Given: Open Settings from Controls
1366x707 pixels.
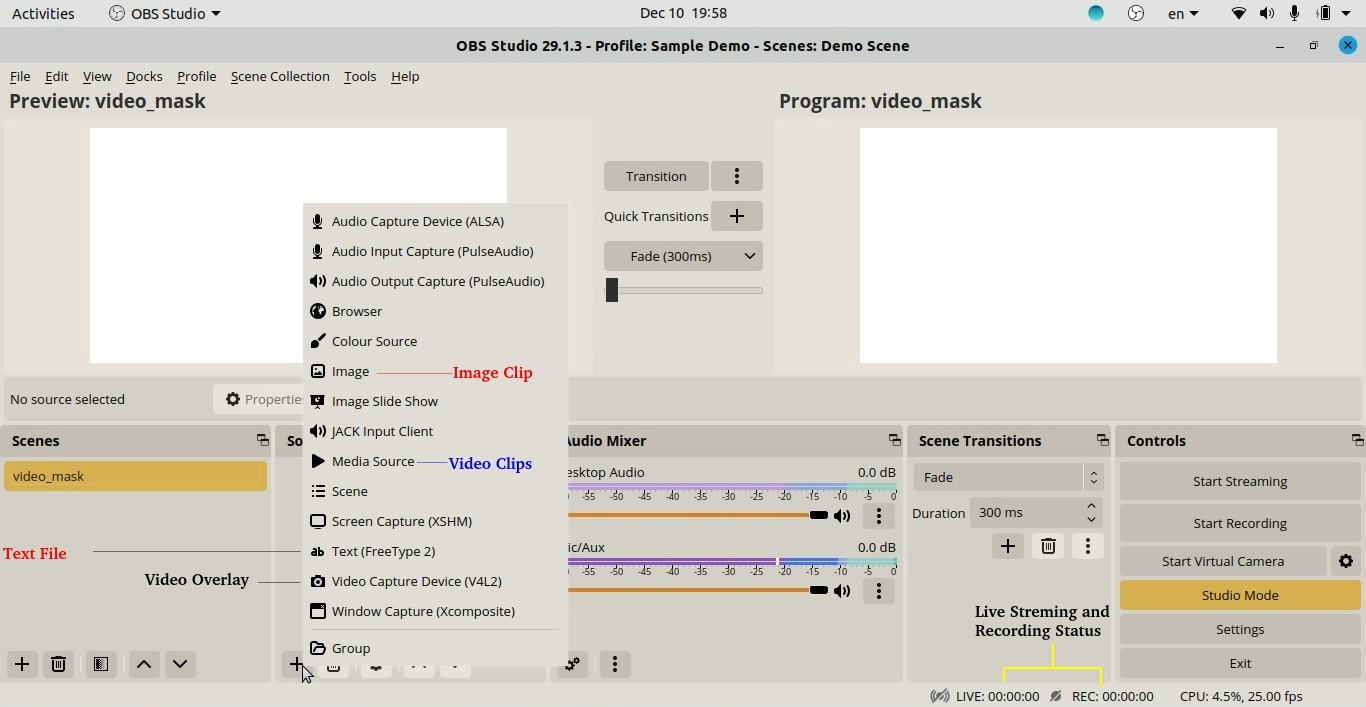Looking at the screenshot, I should point(1240,629).
